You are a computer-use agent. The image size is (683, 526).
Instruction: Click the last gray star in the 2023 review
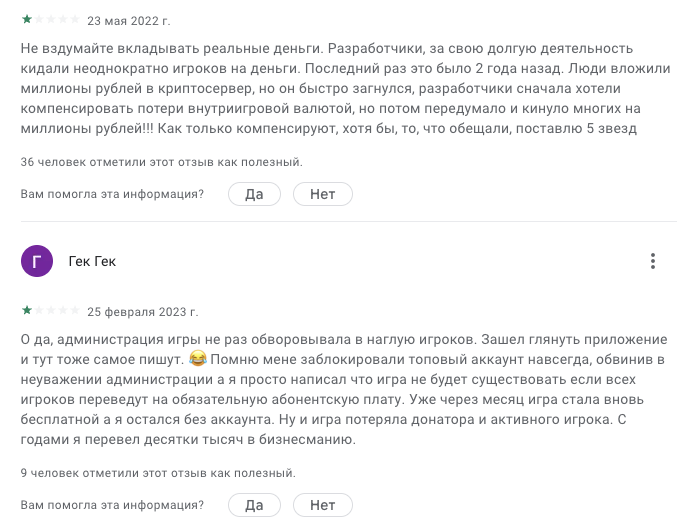point(74,311)
